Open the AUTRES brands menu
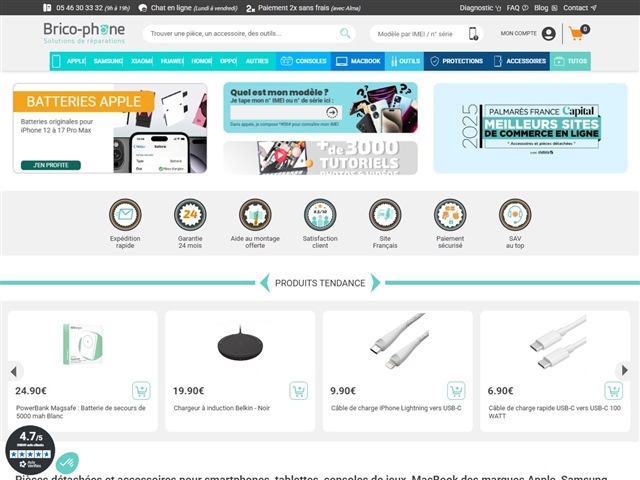The width and height of the screenshot is (640, 480). coord(257,61)
